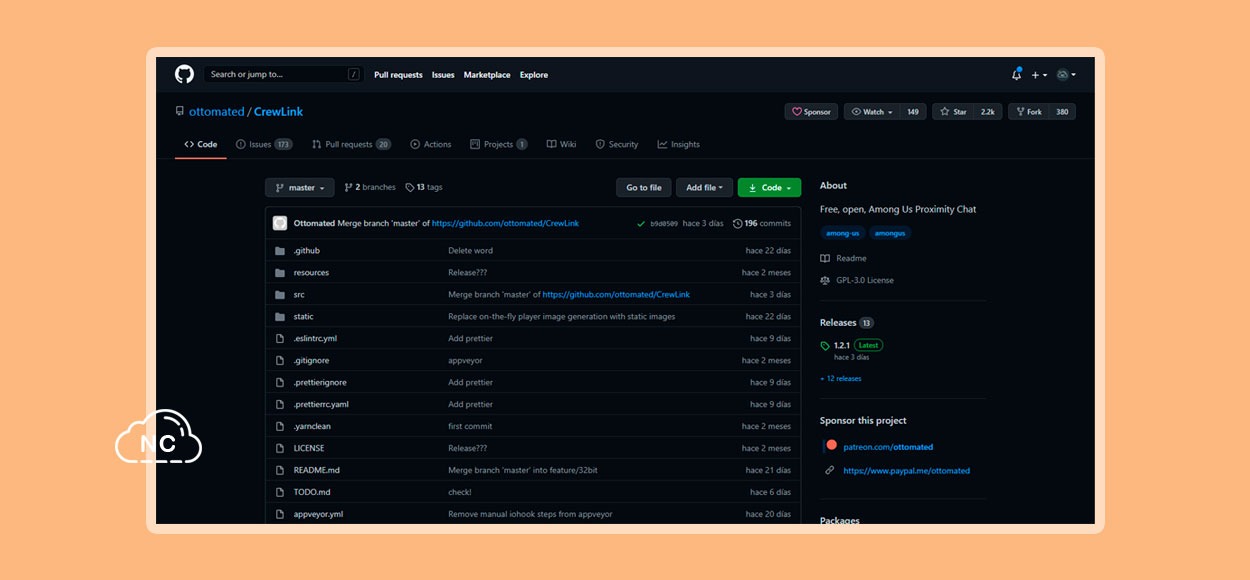Screen dimensions: 1250x580
Task: Open the static folder
Action: click(303, 316)
